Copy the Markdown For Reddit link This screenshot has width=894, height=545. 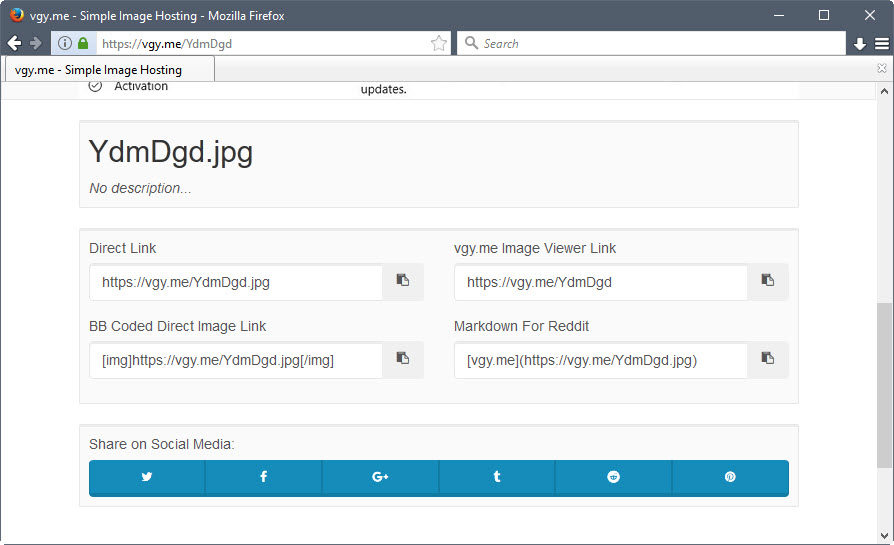[x=768, y=359]
